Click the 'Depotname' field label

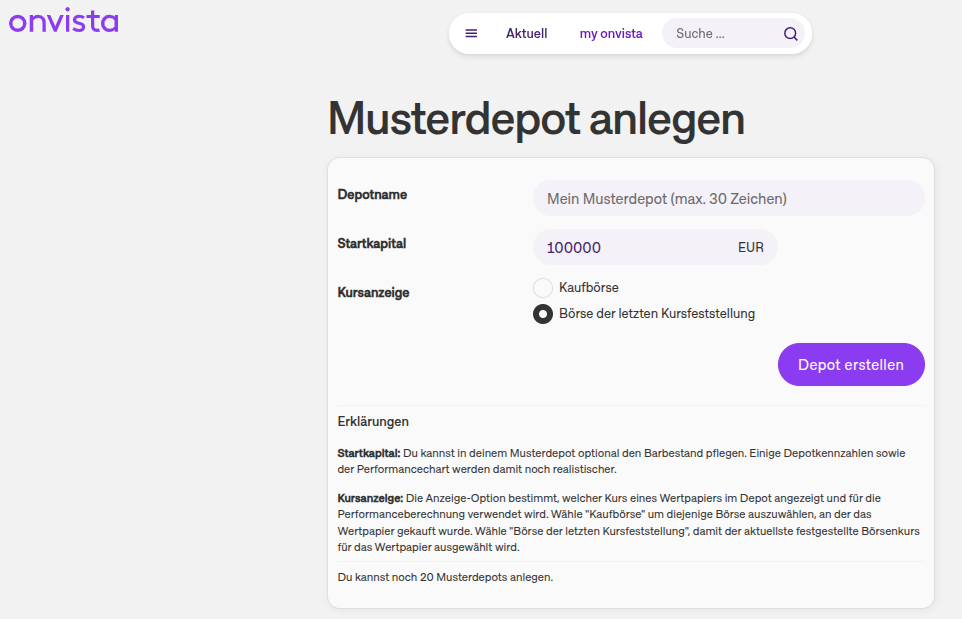372,195
